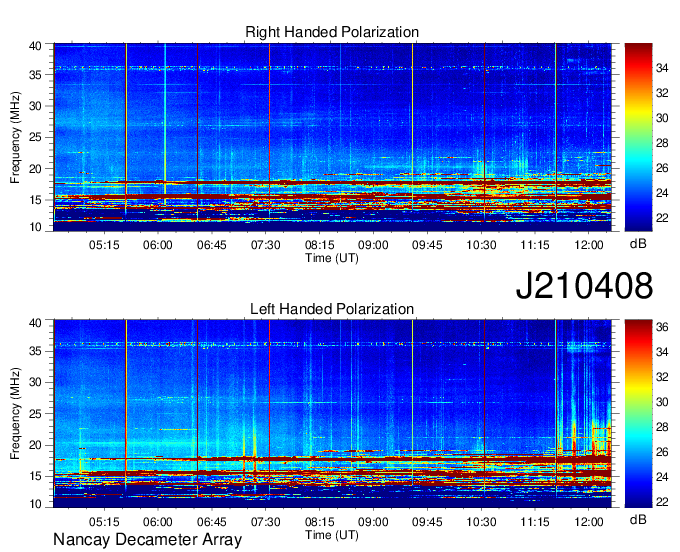The height and width of the screenshot is (552, 680).
Task: Click "06:00" tick on Left Handed time axis
Action: tap(158, 522)
